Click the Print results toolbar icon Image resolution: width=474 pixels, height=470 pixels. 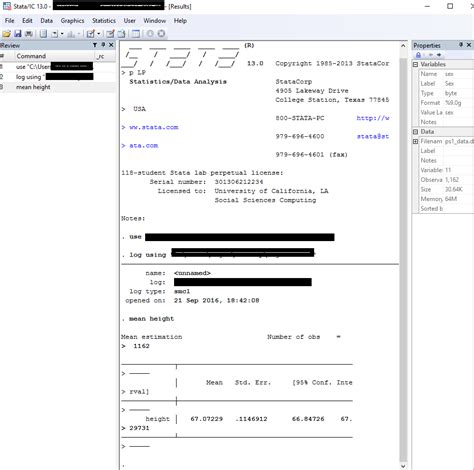pos(29,34)
